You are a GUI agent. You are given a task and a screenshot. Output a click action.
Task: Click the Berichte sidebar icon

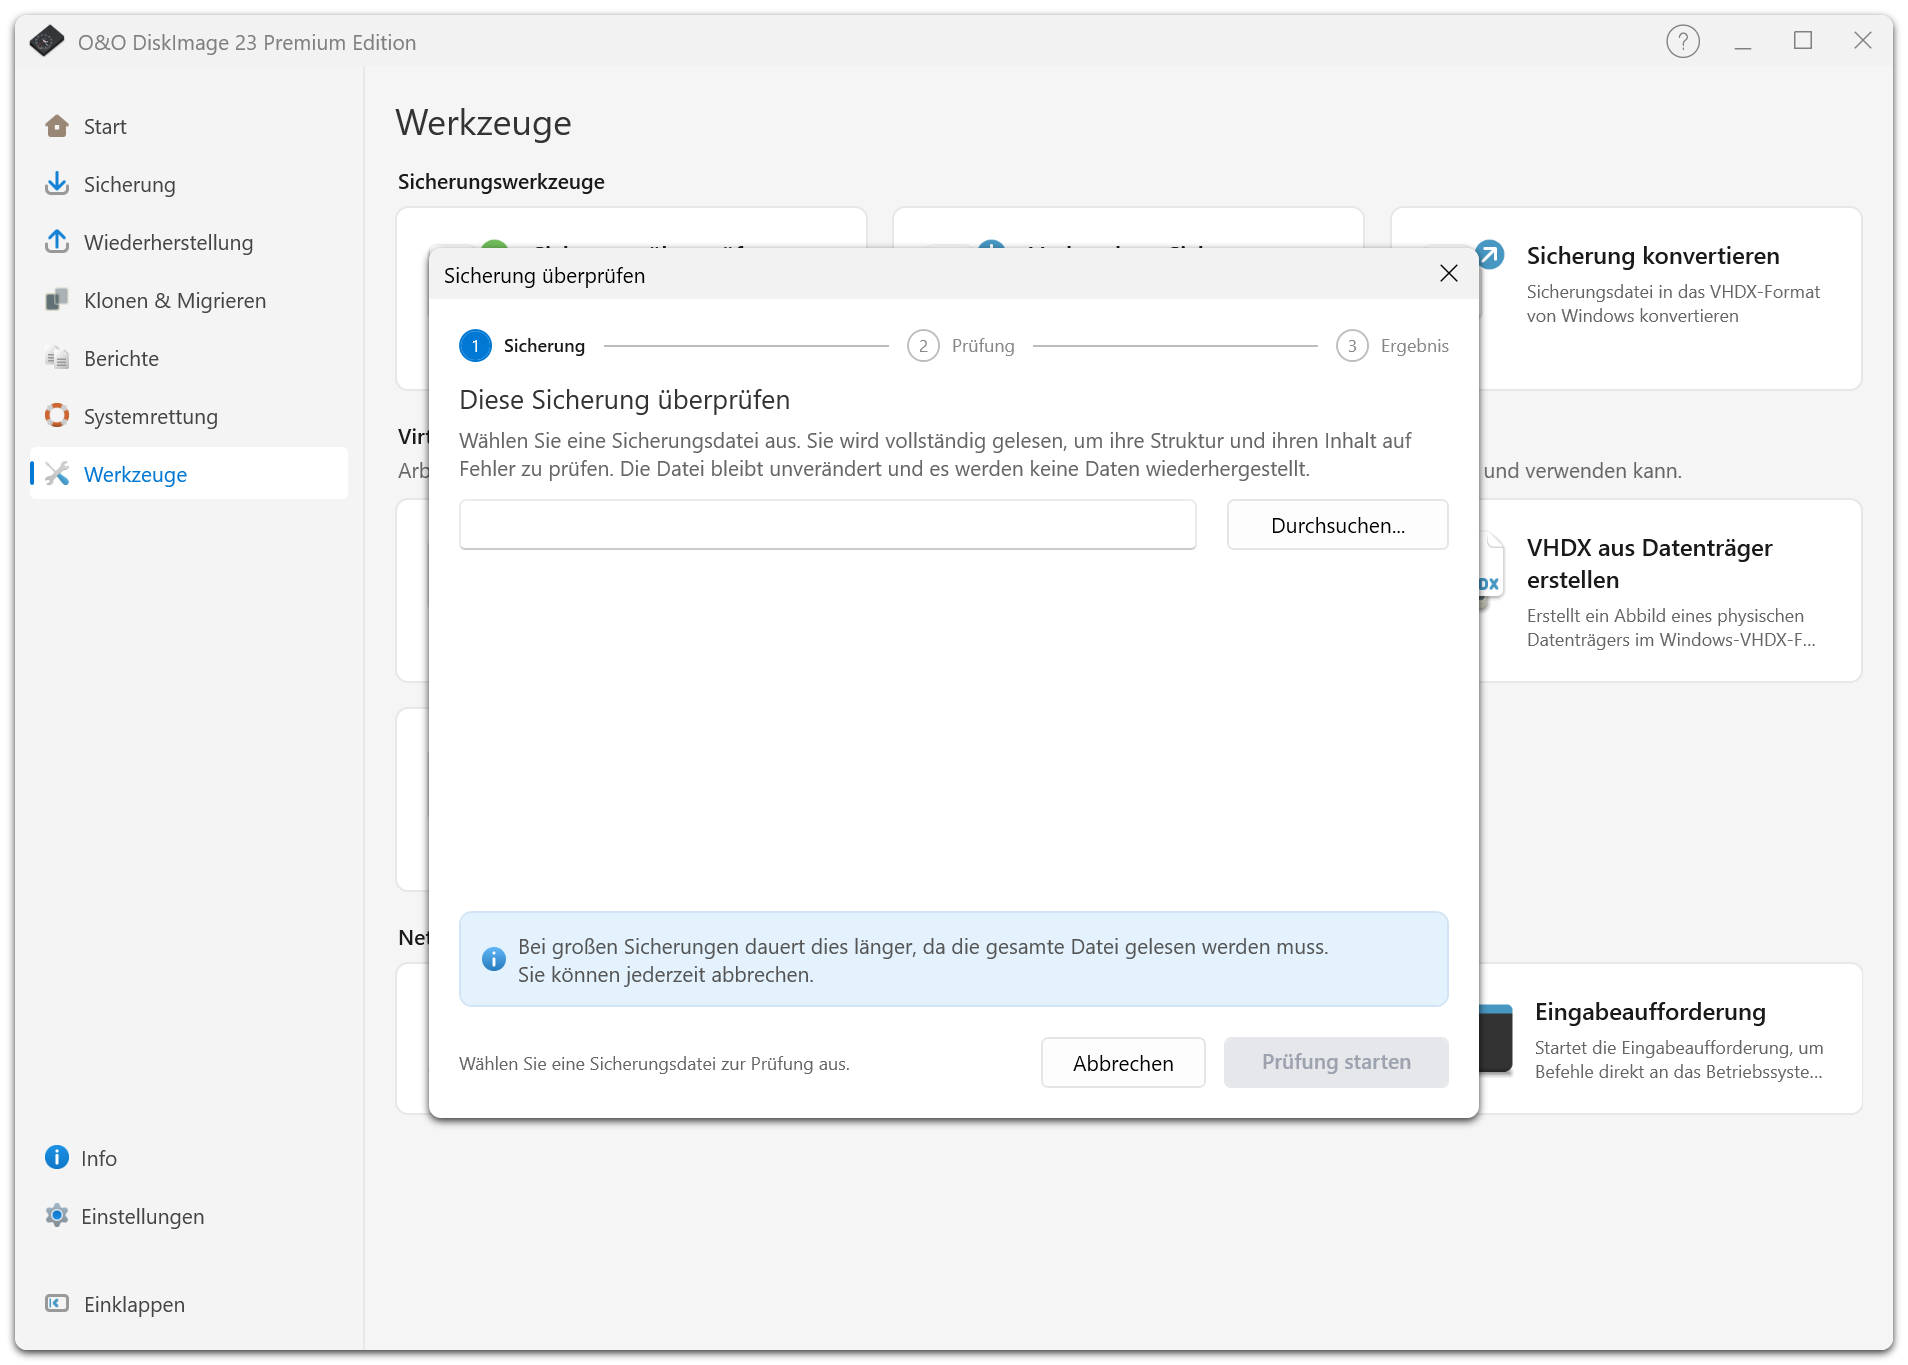(x=57, y=358)
